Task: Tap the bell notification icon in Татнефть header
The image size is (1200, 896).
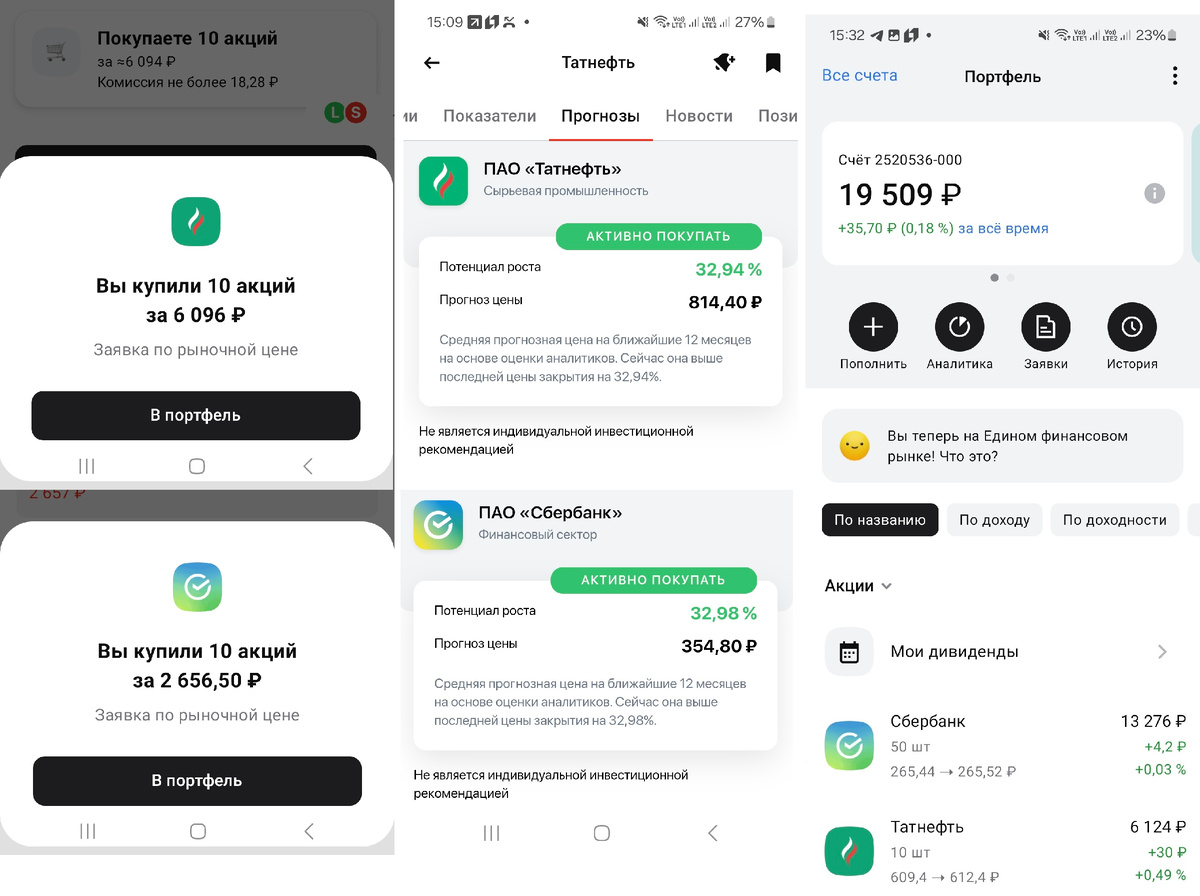Action: 724,63
